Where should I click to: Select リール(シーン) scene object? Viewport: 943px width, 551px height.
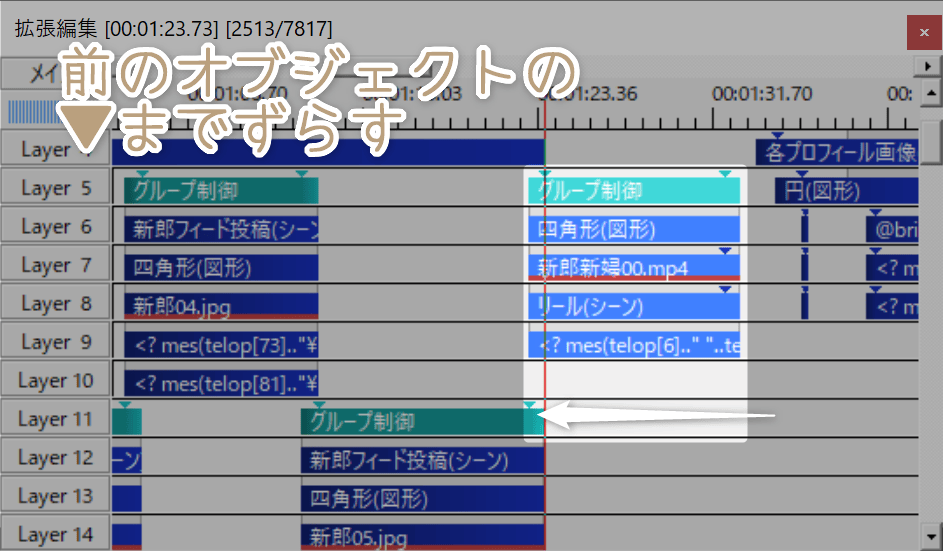pyautogui.click(x=634, y=306)
